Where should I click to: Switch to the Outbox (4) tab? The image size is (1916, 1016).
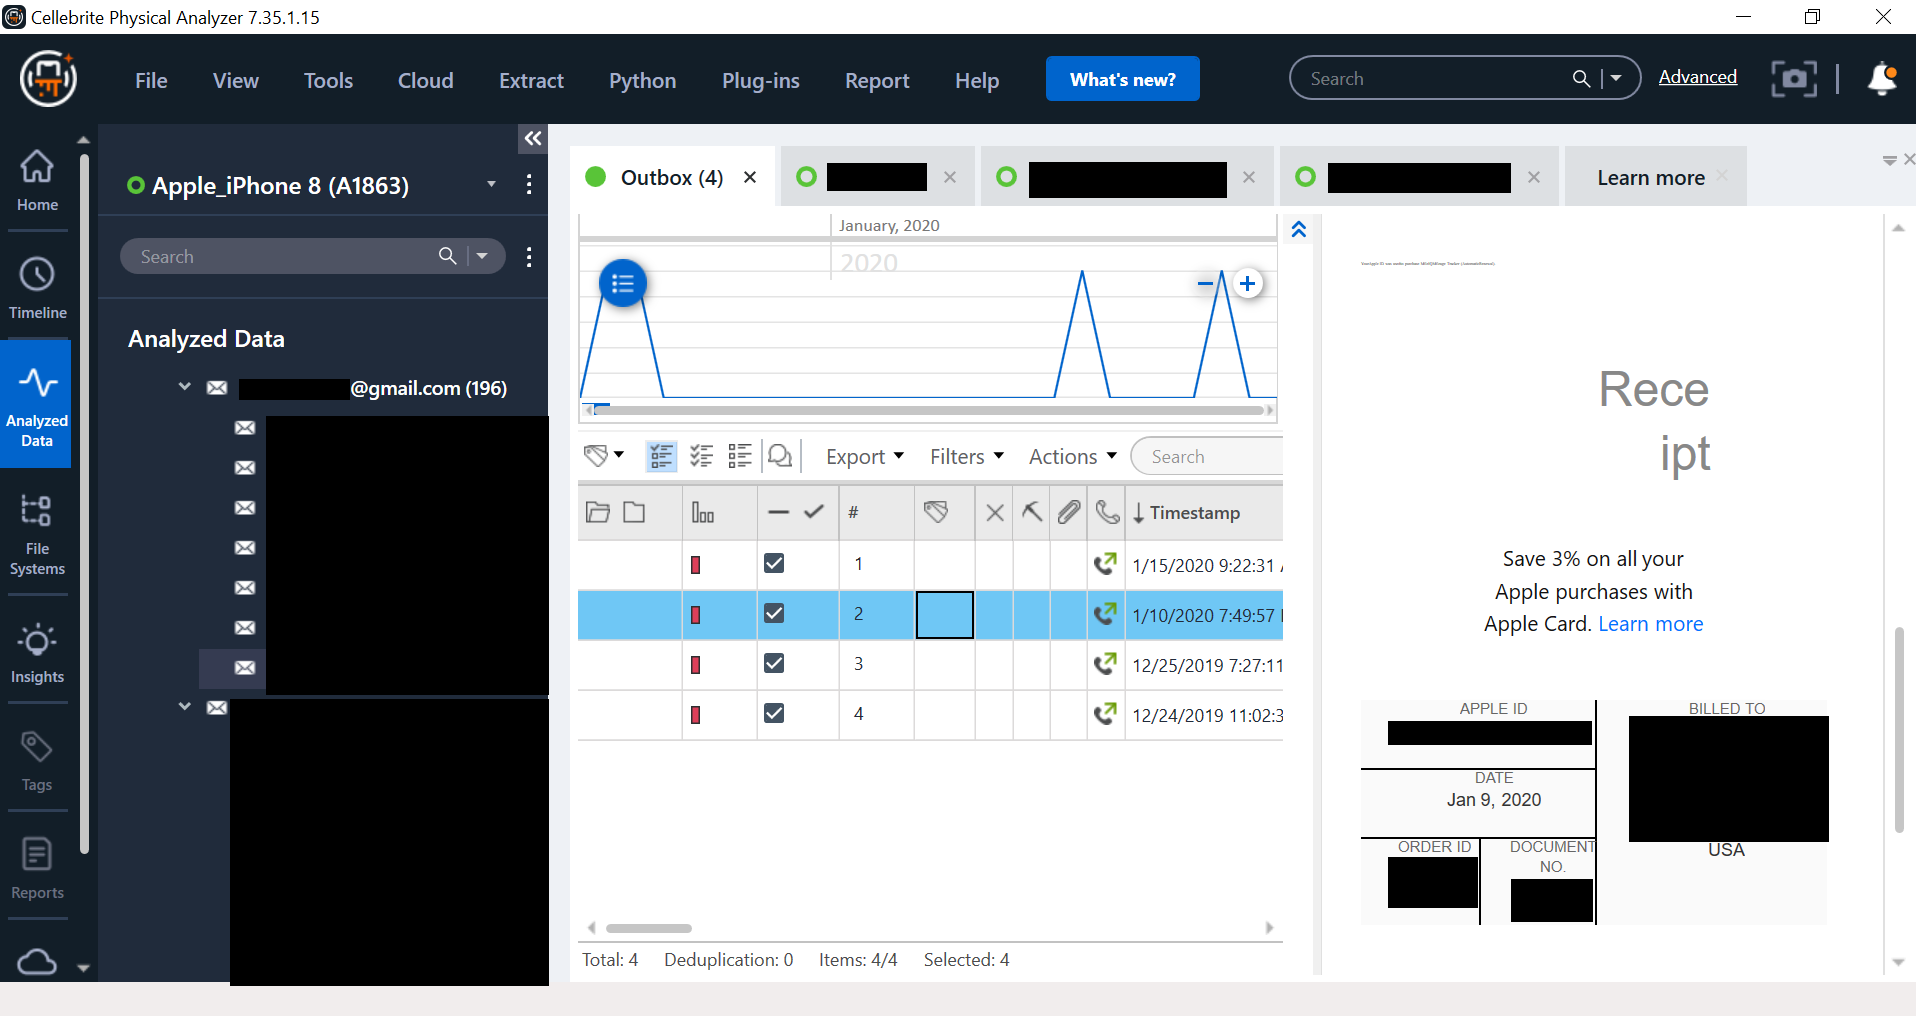click(x=671, y=177)
